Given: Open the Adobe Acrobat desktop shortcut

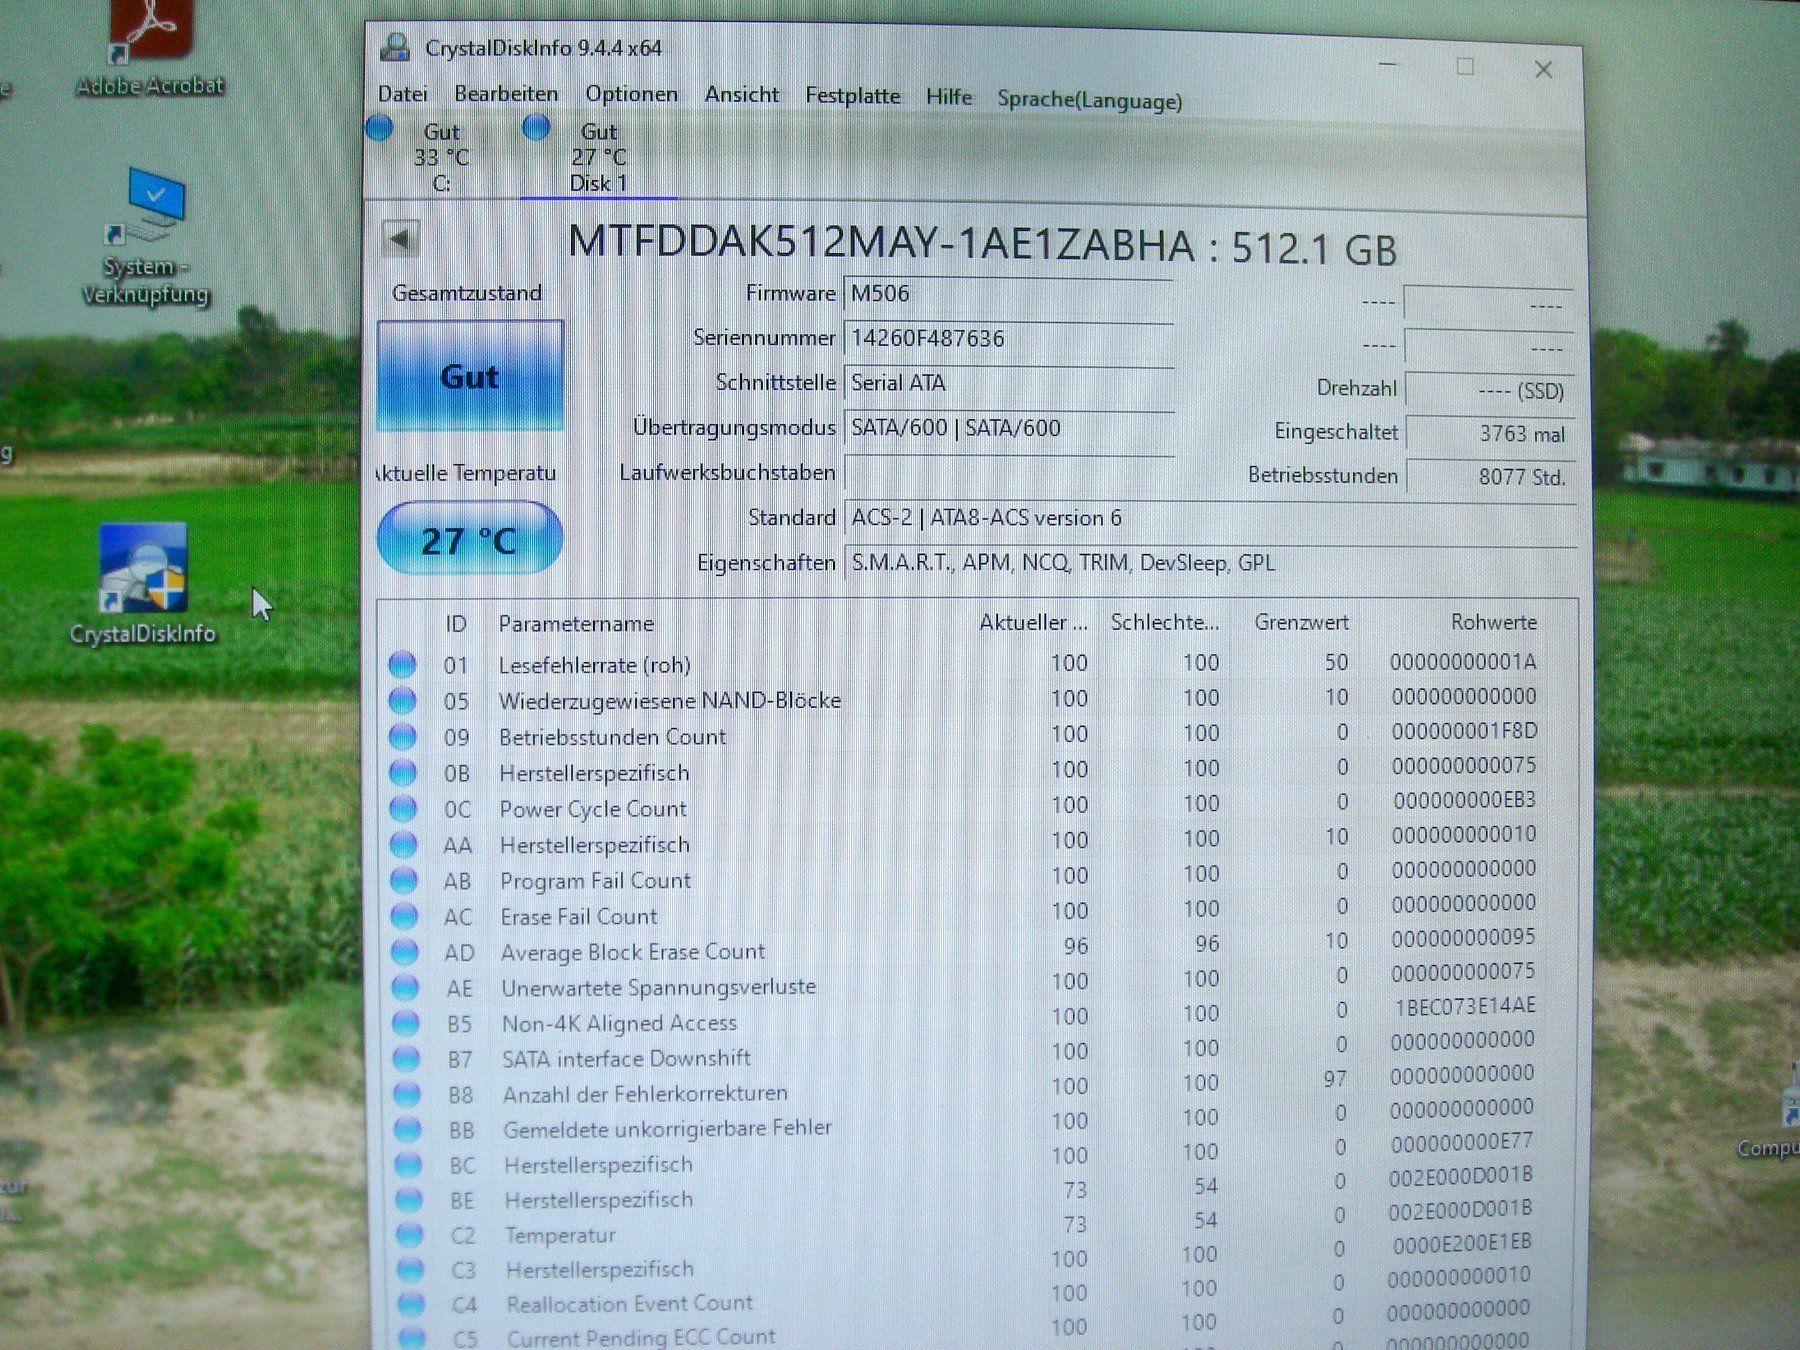Looking at the screenshot, I should [x=150, y=45].
